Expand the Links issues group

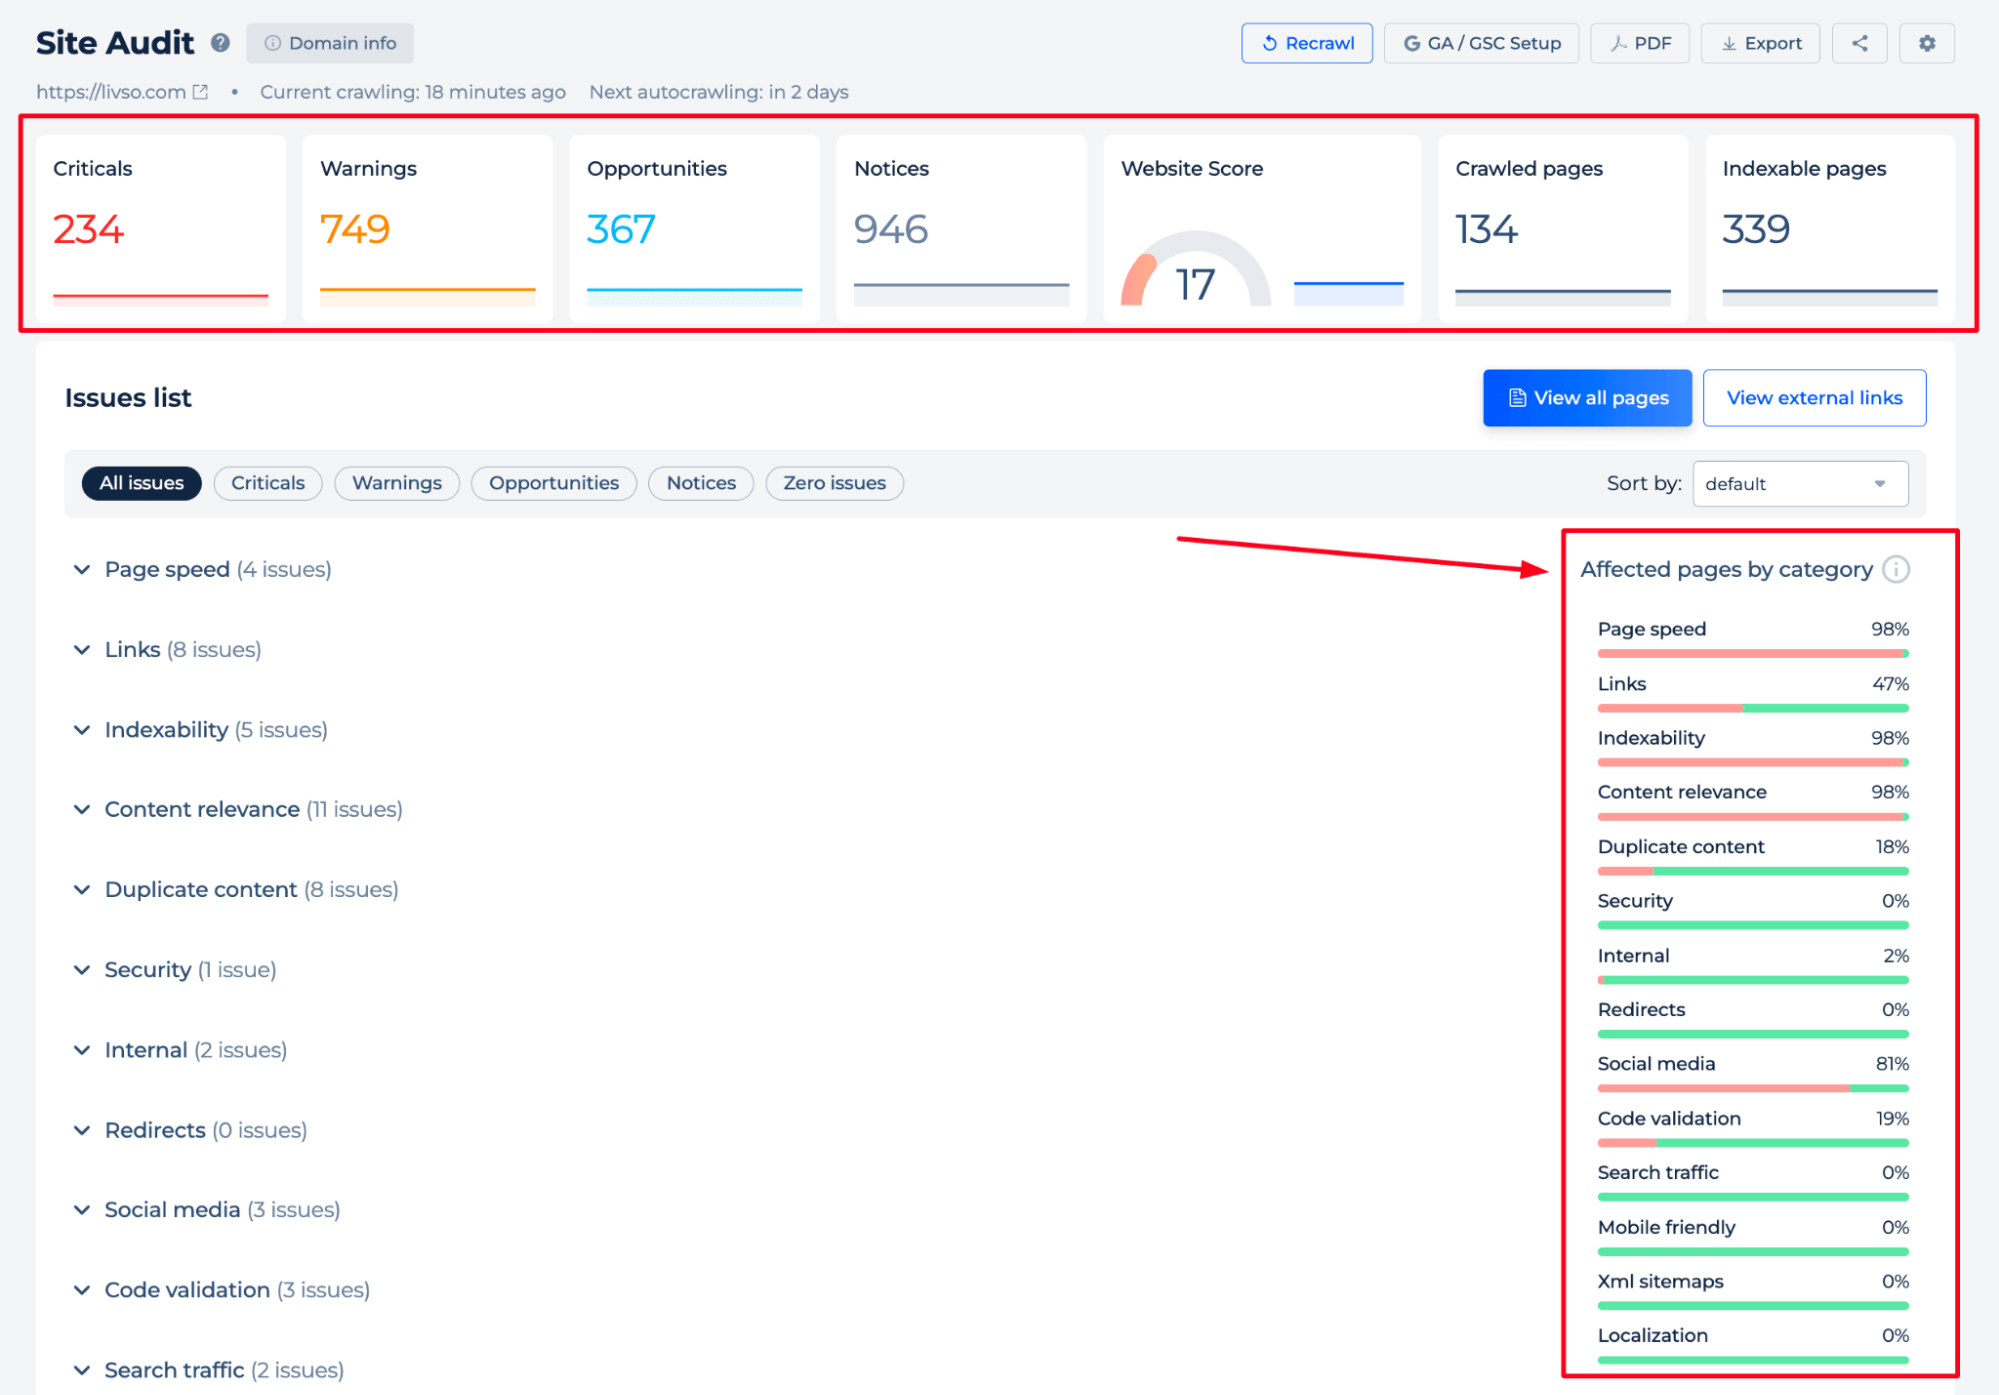point(168,650)
